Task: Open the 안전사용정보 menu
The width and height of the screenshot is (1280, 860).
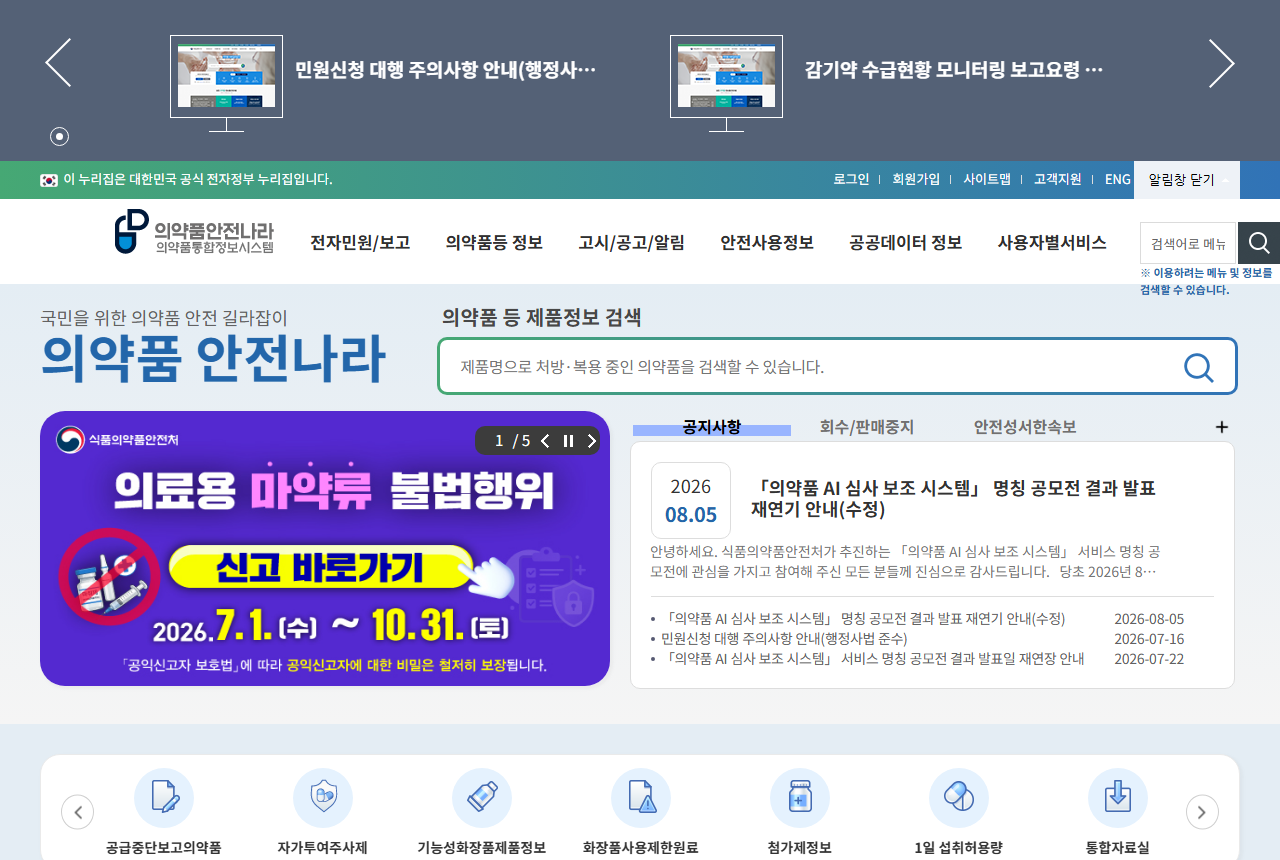Action: point(767,242)
